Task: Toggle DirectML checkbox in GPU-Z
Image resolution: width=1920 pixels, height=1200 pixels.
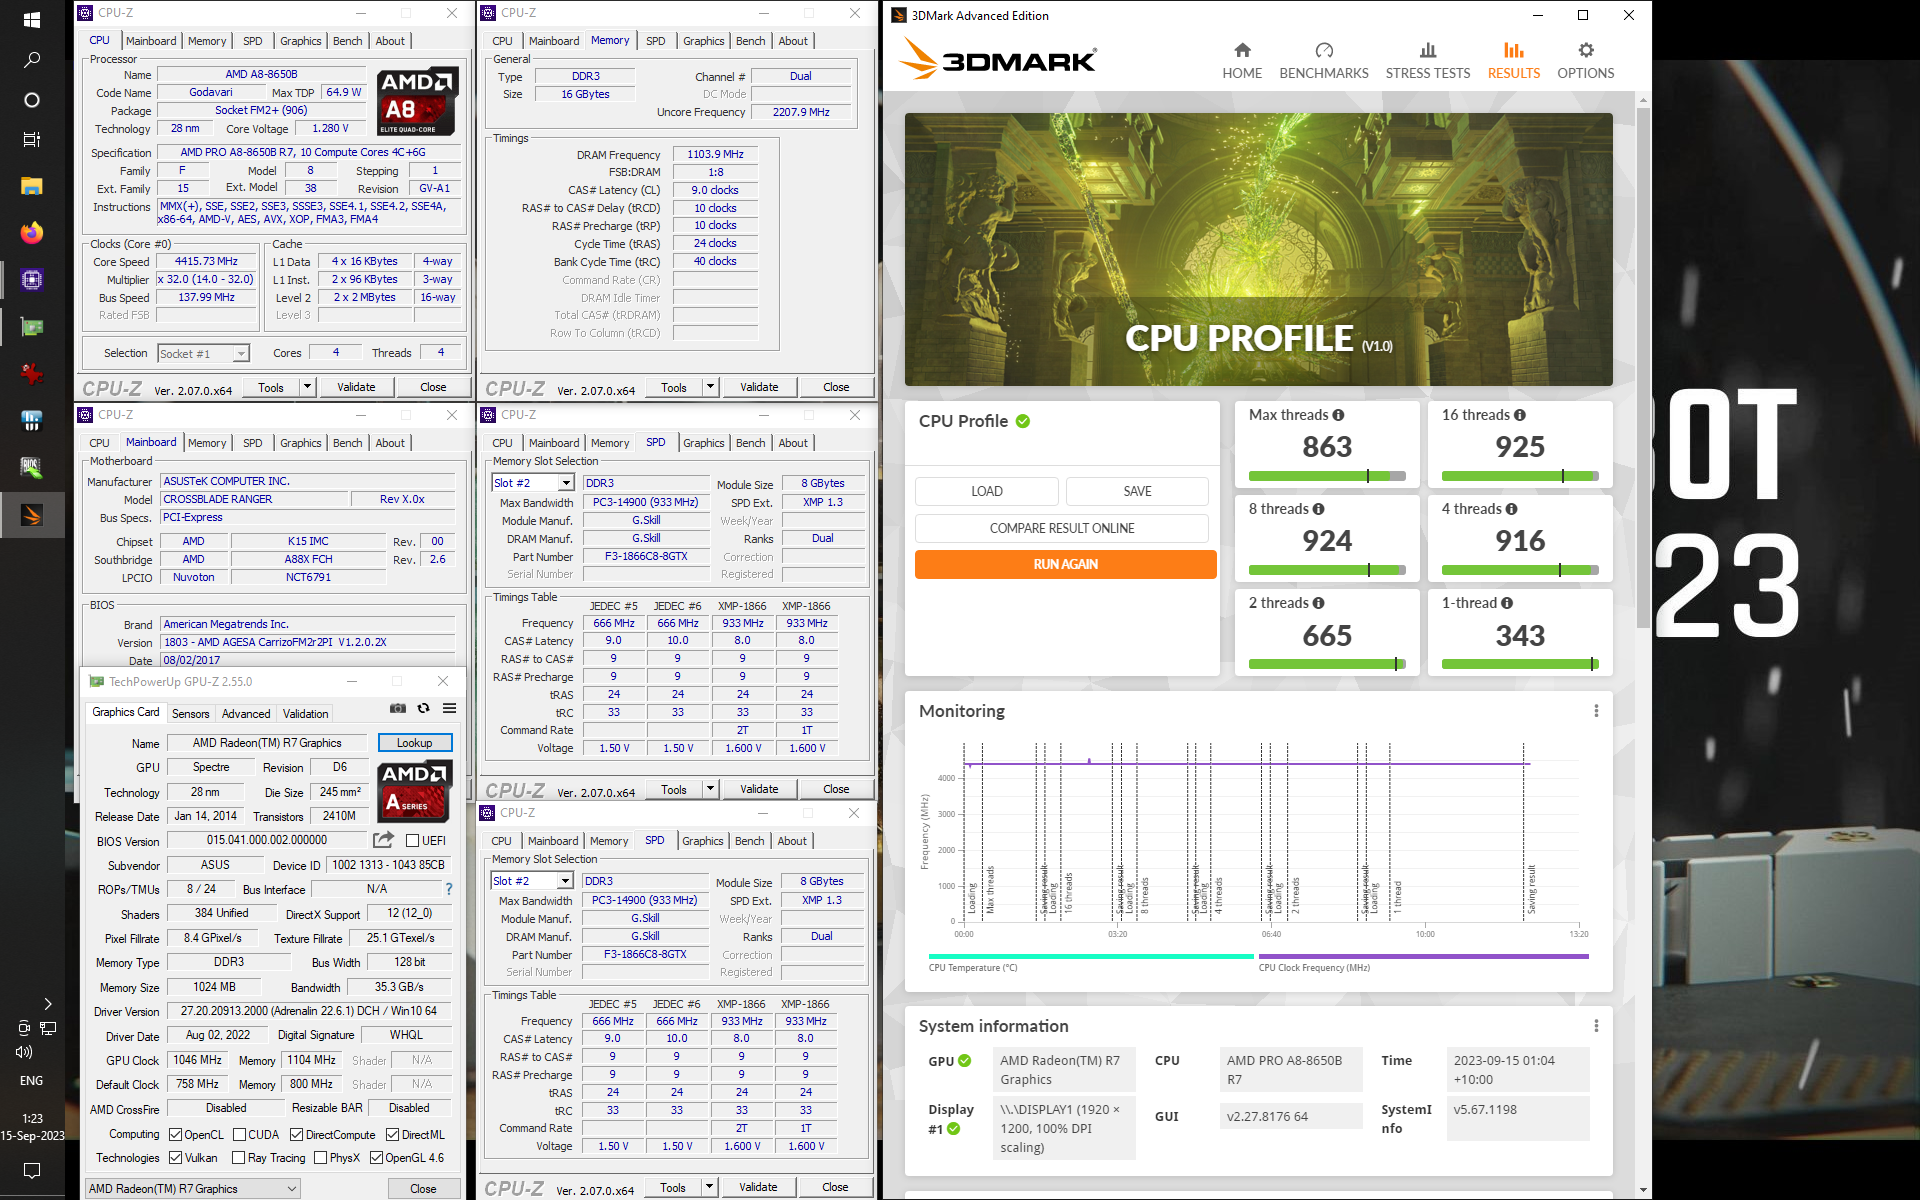Action: click(393, 1135)
